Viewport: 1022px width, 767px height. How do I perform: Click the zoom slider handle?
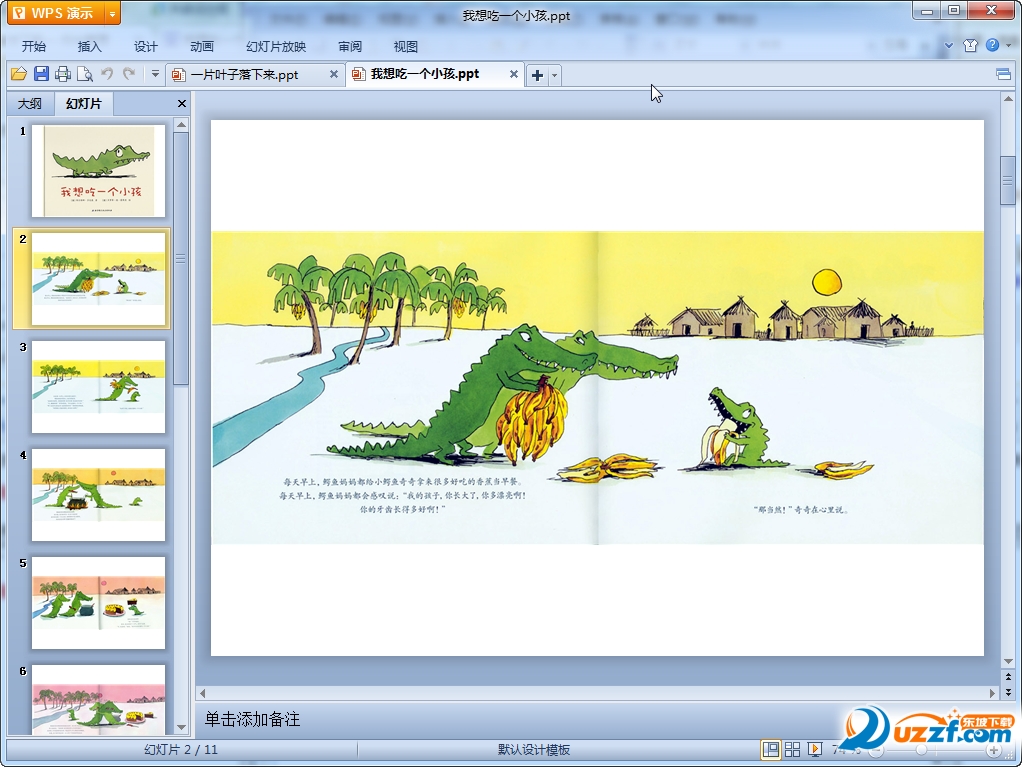[921, 751]
